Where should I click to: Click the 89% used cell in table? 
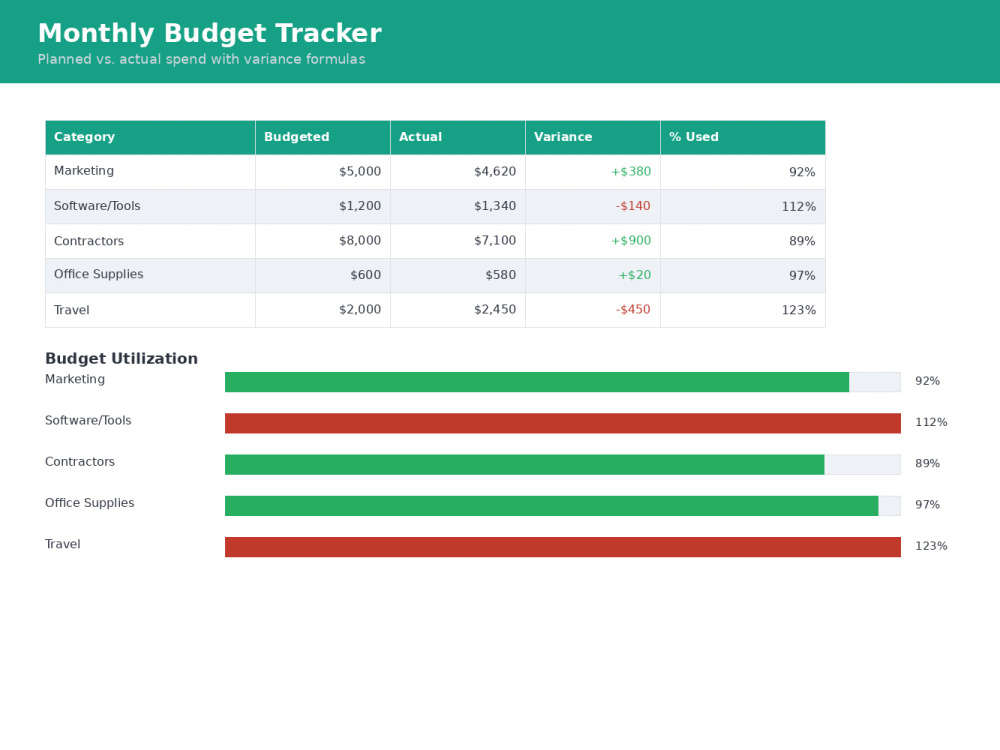[743, 241]
